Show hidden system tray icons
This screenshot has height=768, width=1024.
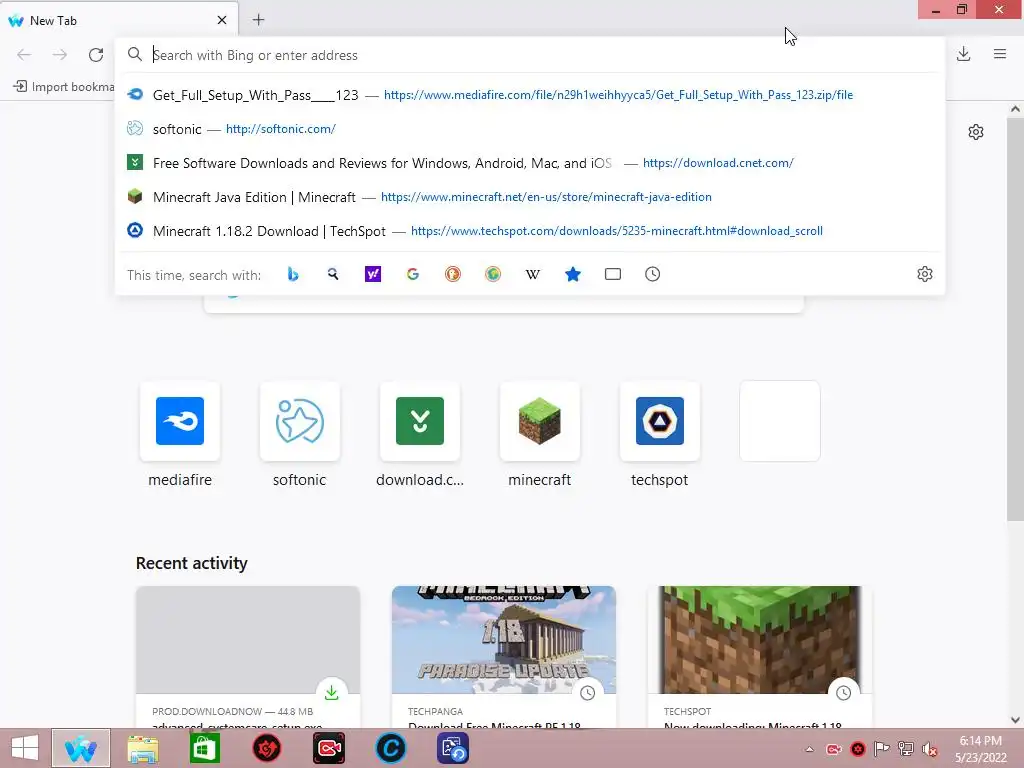809,749
